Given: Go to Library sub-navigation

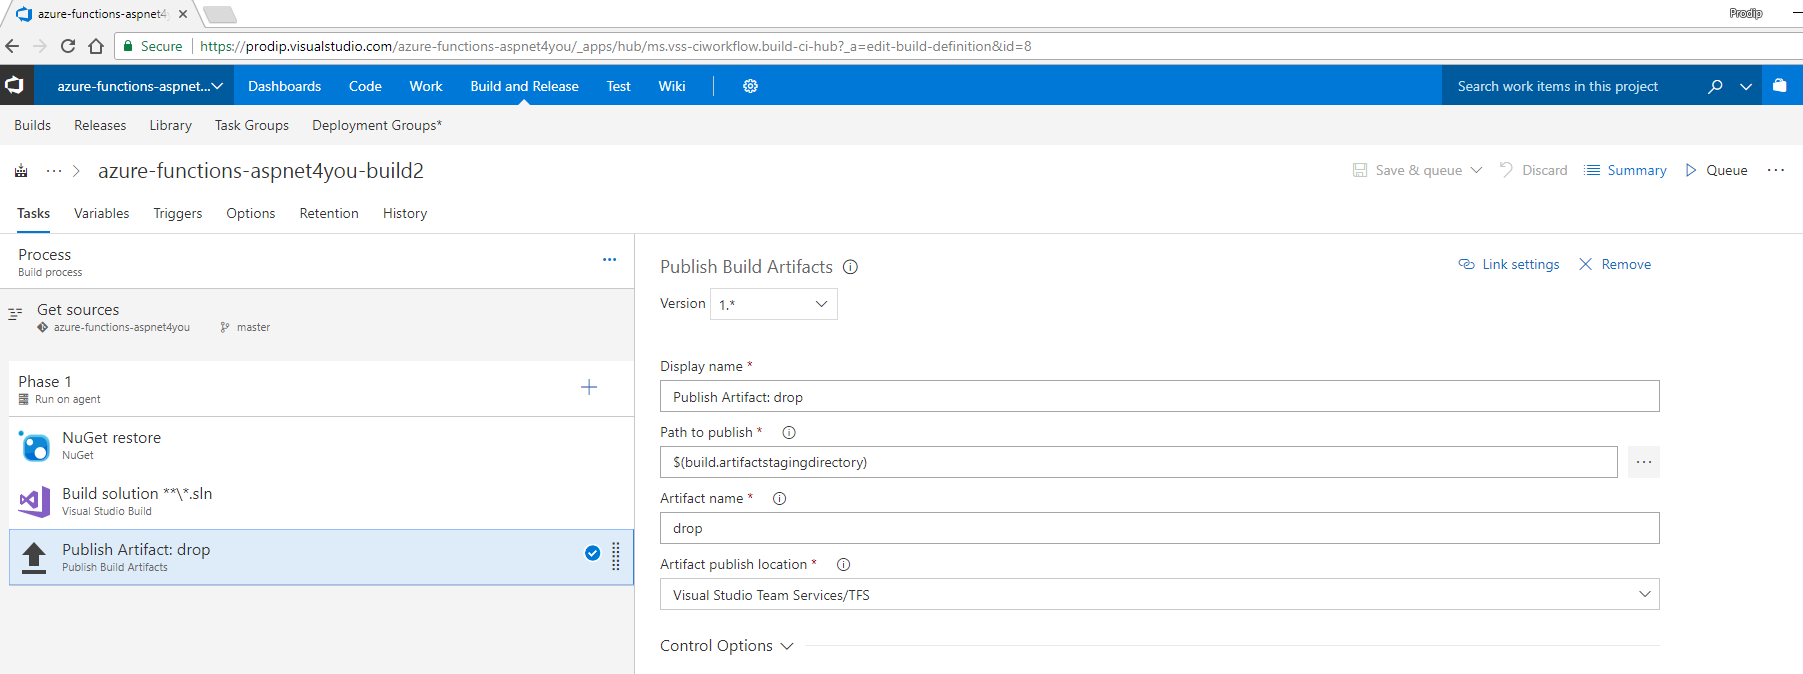Looking at the screenshot, I should [x=171, y=125].
